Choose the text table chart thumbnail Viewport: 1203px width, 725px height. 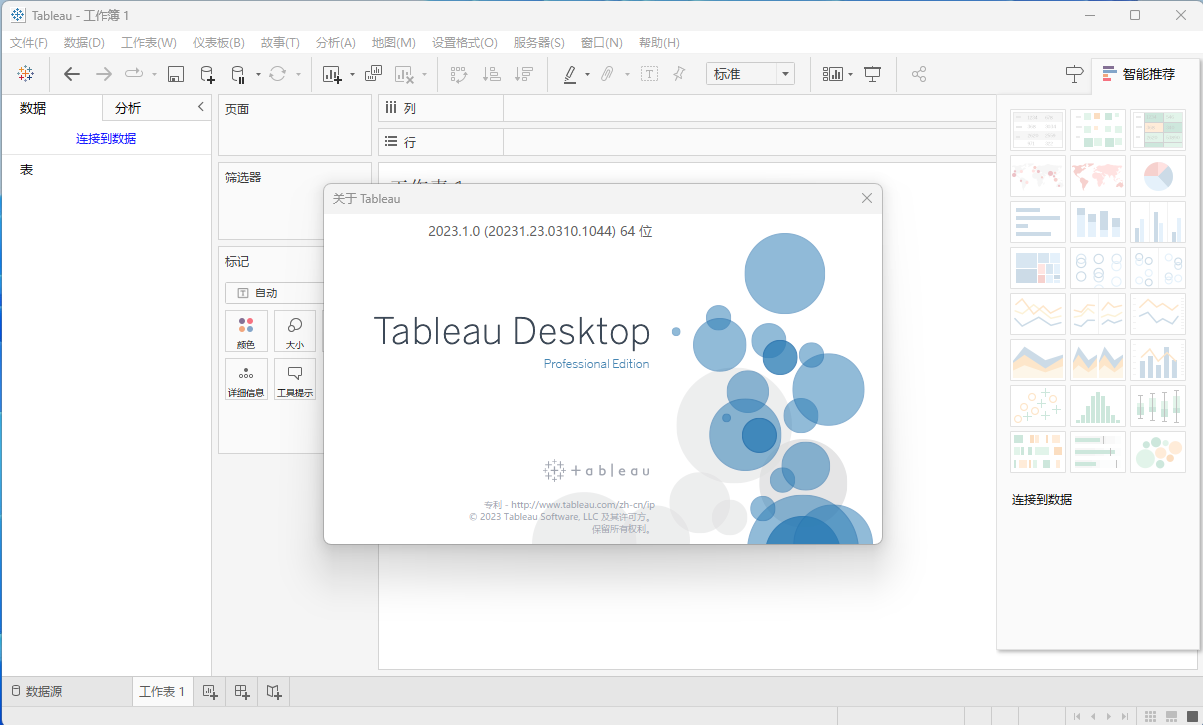click(1038, 130)
